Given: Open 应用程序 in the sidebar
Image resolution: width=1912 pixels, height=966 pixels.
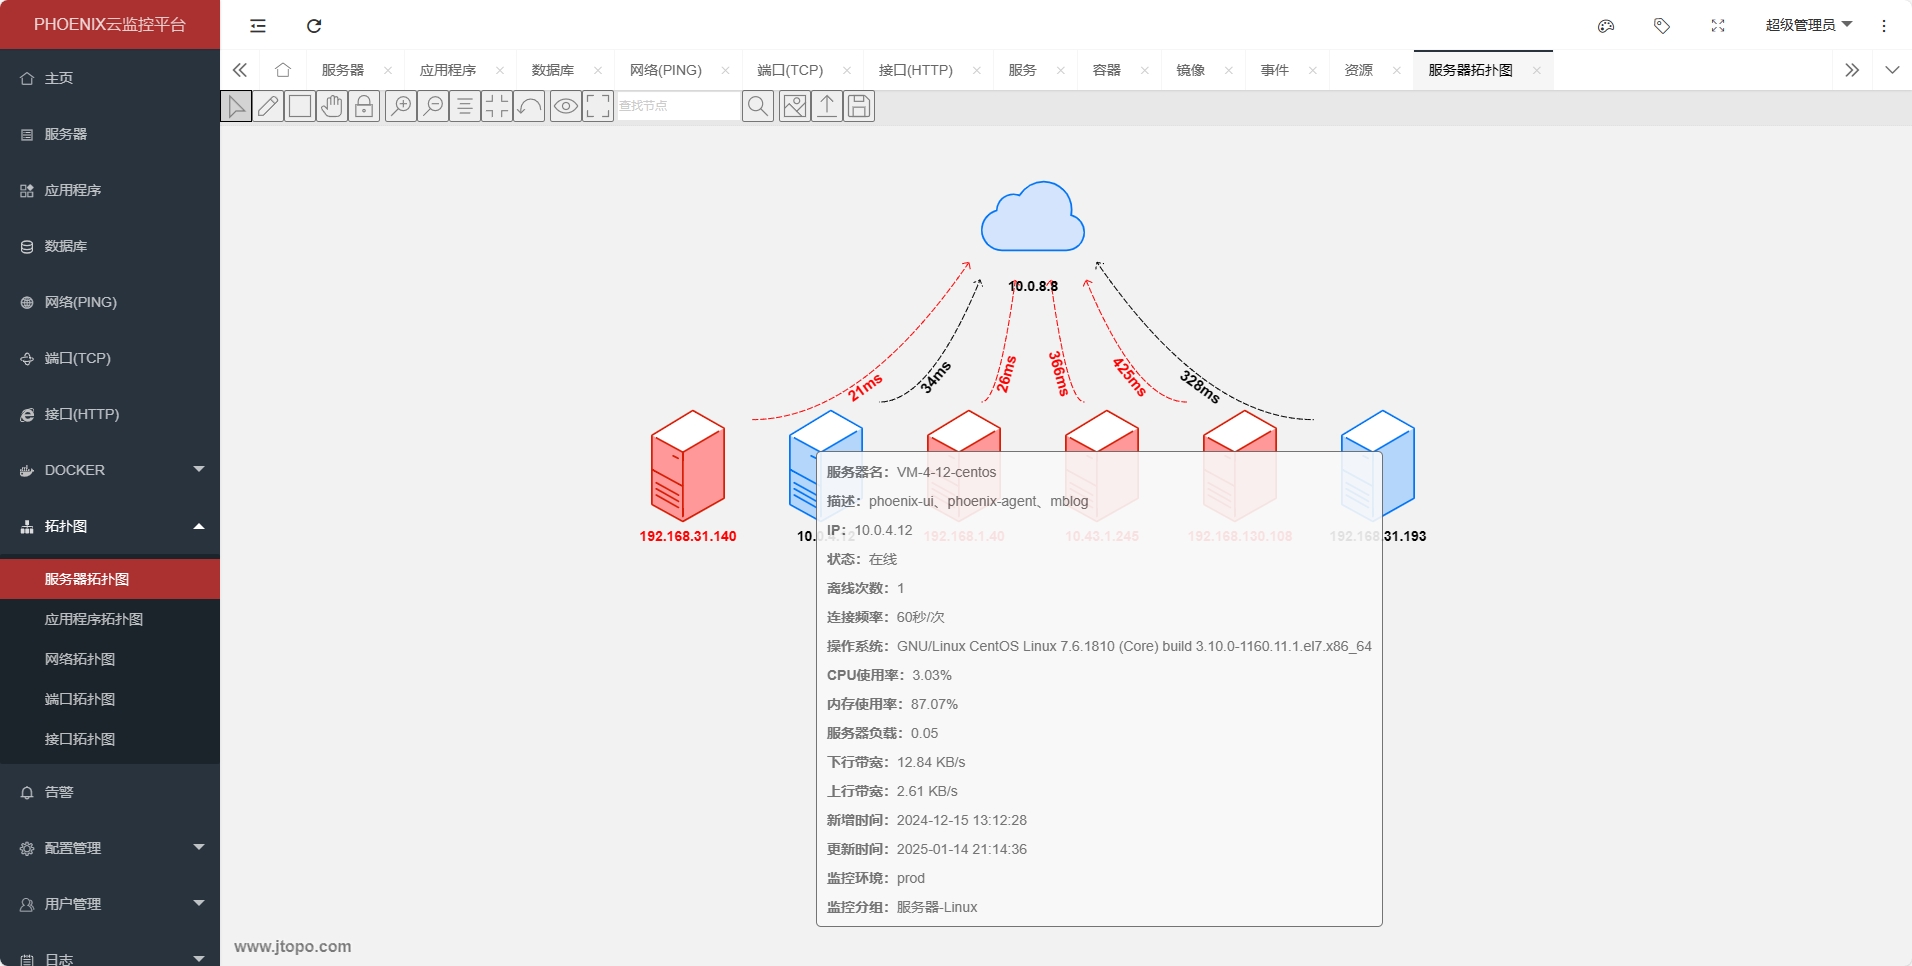Looking at the screenshot, I should [110, 190].
